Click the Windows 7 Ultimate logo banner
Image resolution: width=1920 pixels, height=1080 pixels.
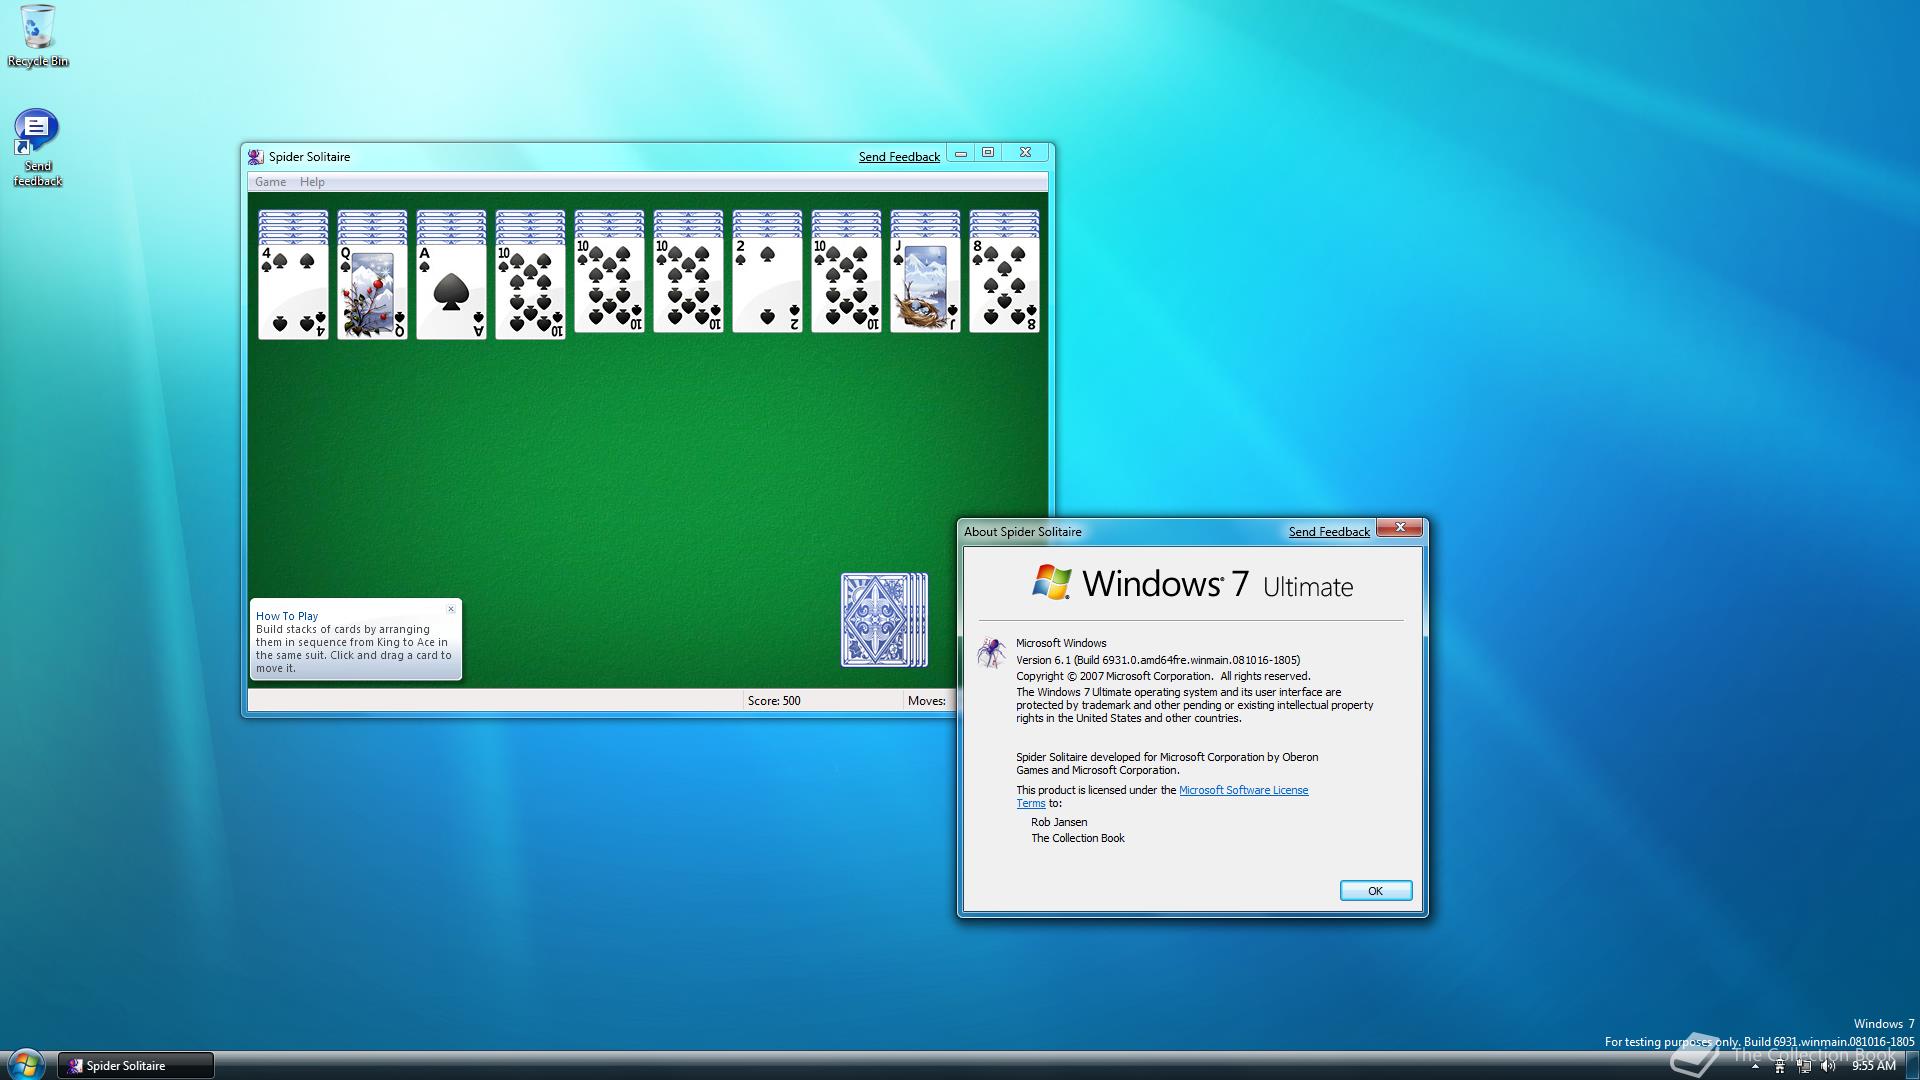point(1192,584)
